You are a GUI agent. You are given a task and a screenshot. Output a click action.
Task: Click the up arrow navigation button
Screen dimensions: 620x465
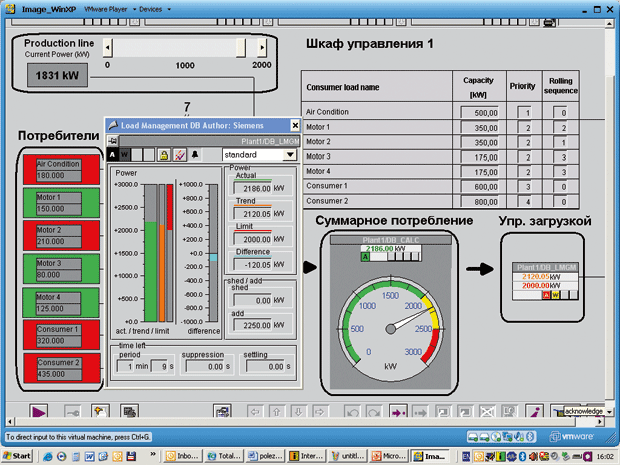[277, 412]
